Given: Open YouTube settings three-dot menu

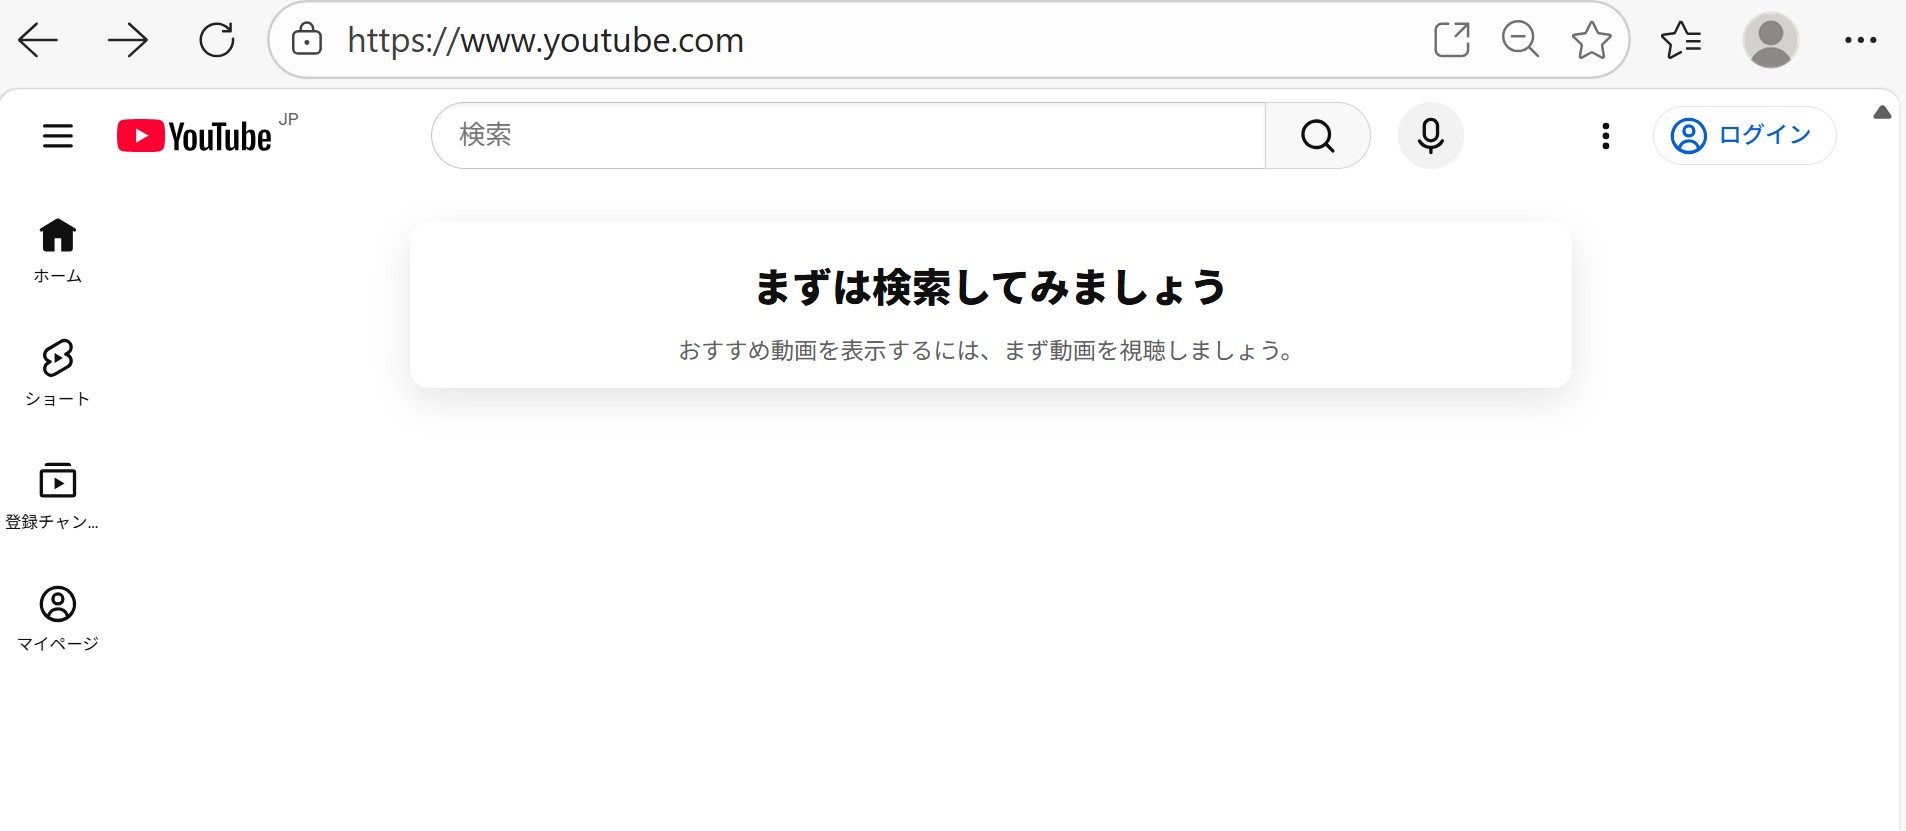Looking at the screenshot, I should 1605,136.
